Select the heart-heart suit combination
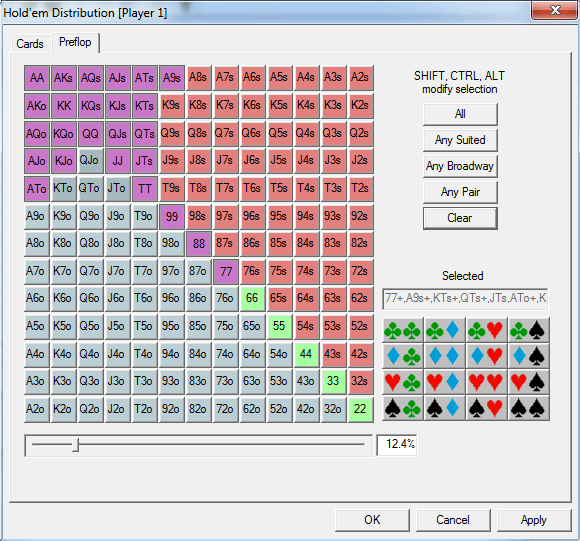Viewport: 580px width, 541px height. 486,382
